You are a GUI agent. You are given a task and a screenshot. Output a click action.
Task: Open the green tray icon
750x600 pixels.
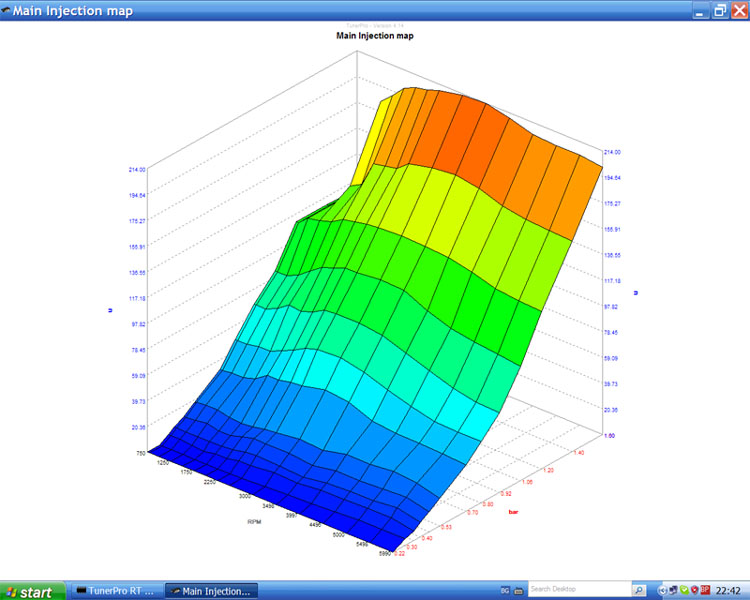[x=684, y=591]
